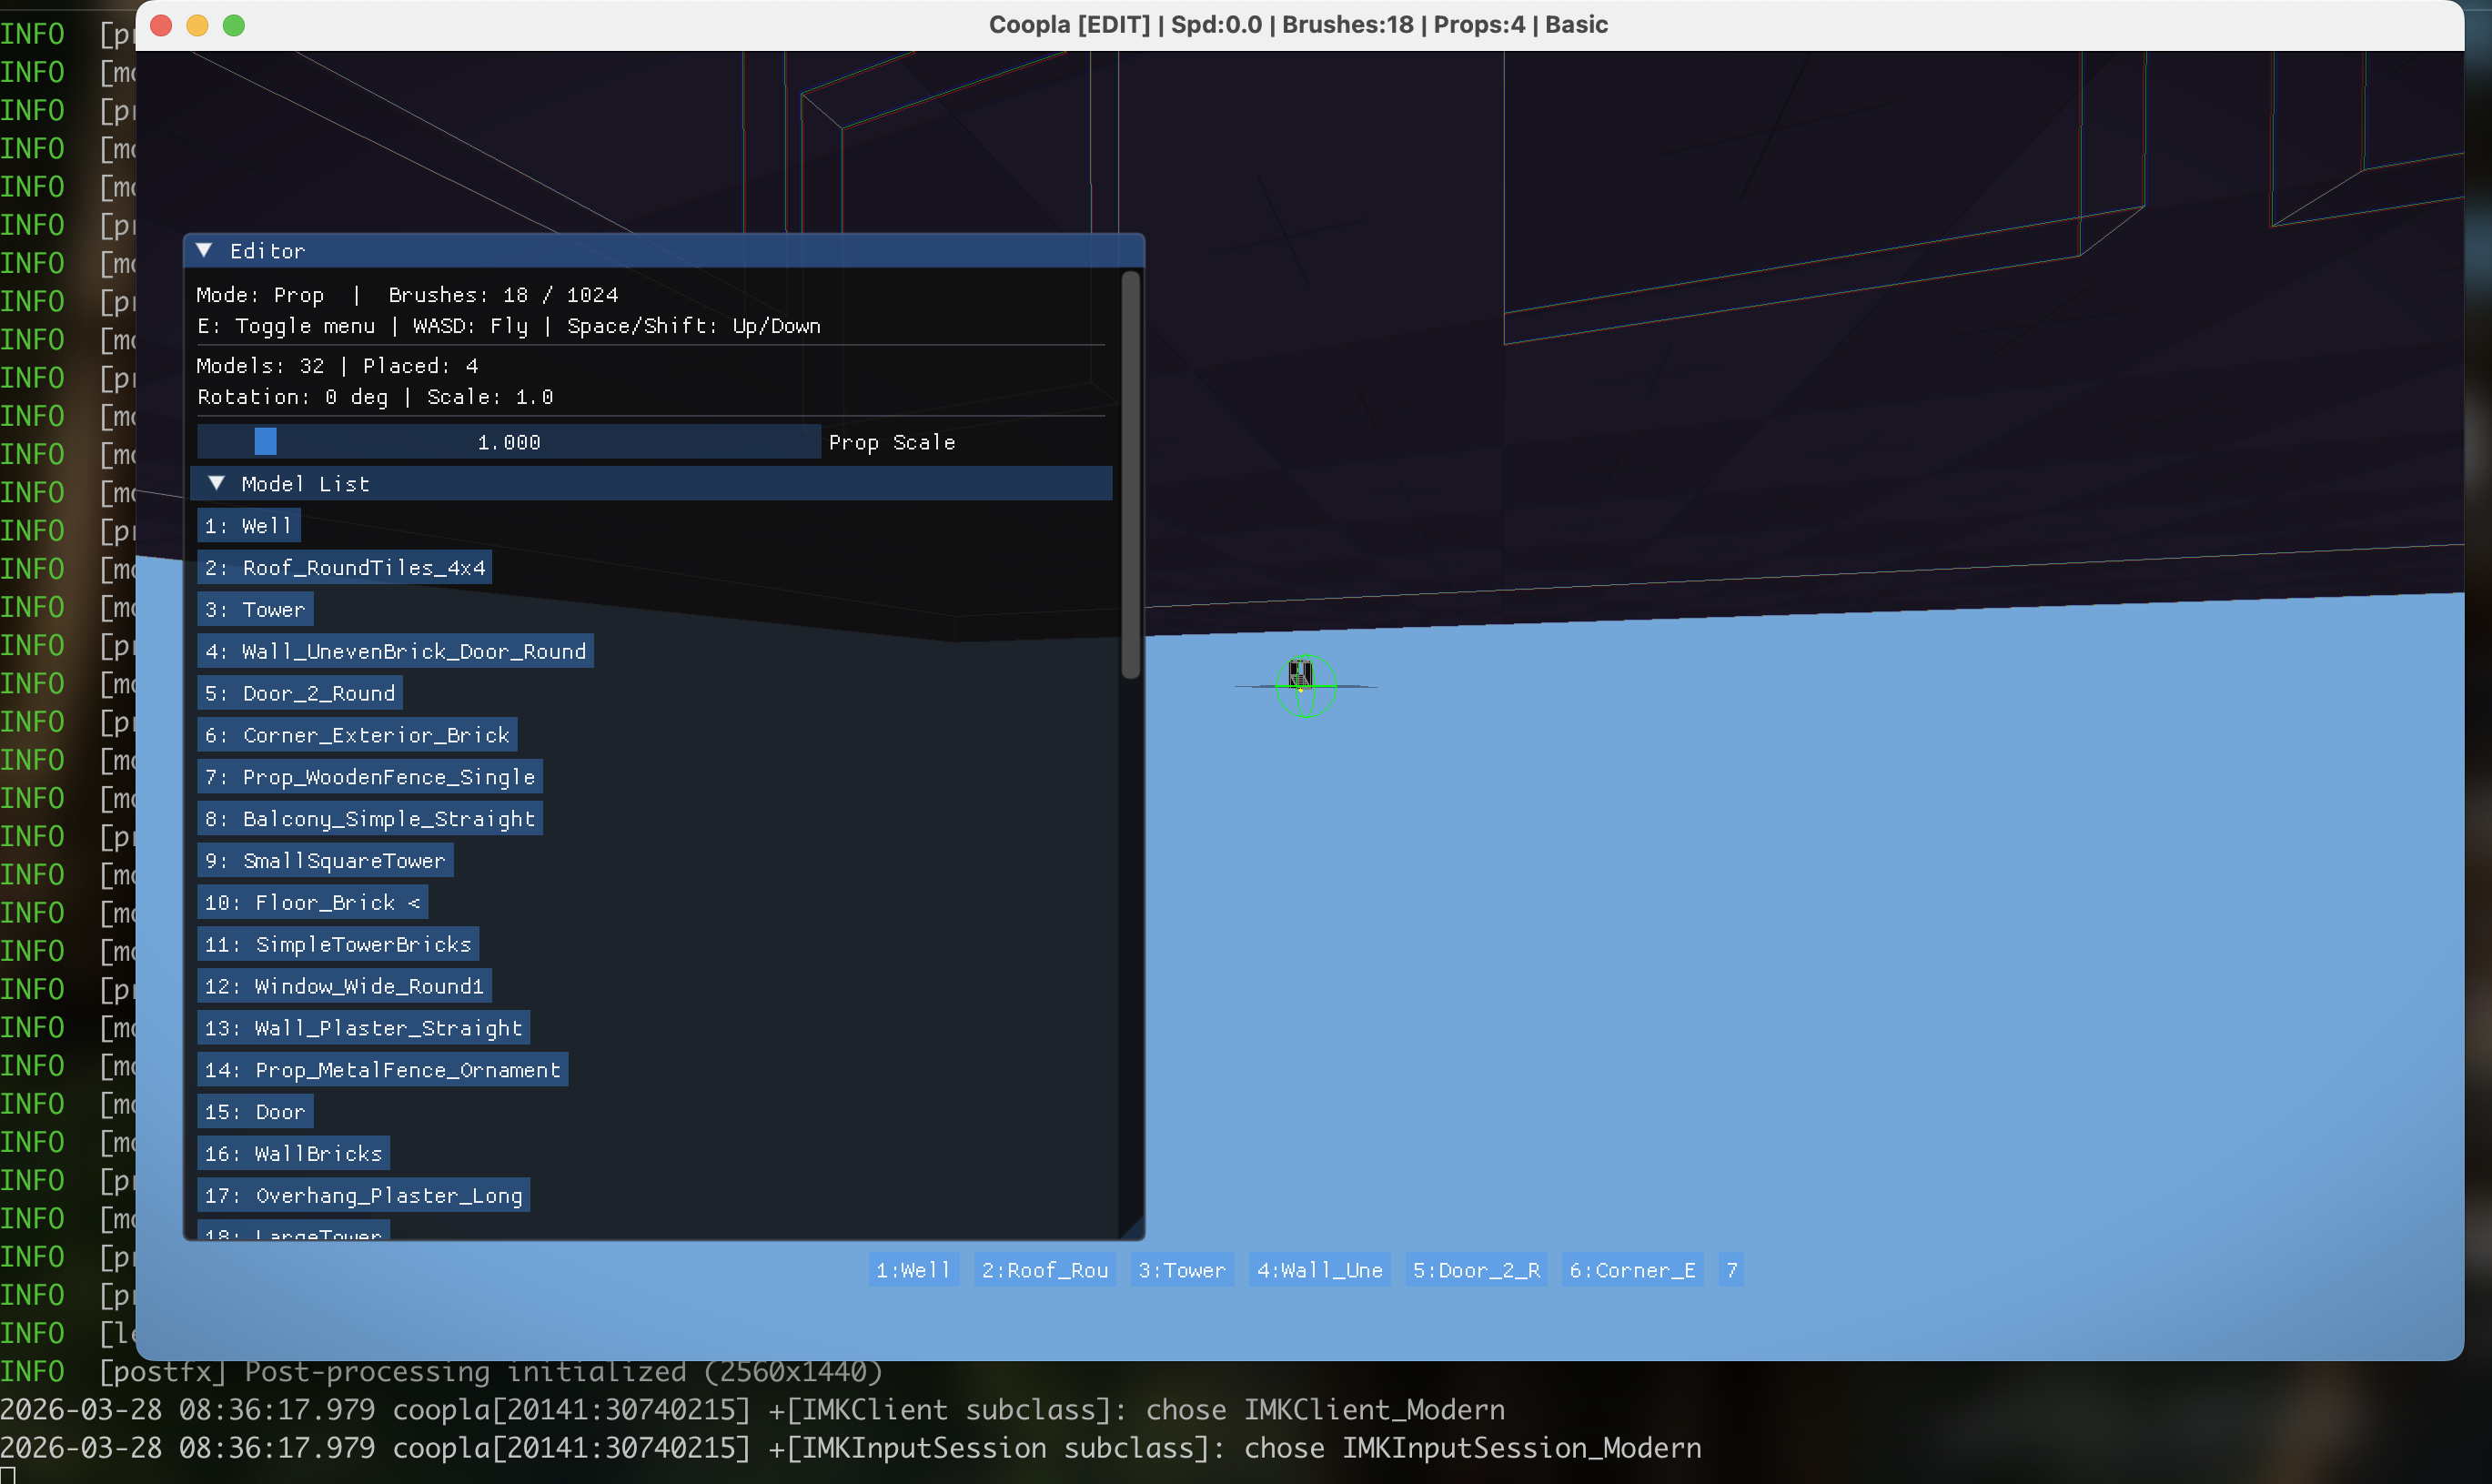The width and height of the screenshot is (2492, 1484).
Task: Select Roof_Rou in the bottom quickbar
Action: pos(1044,1269)
